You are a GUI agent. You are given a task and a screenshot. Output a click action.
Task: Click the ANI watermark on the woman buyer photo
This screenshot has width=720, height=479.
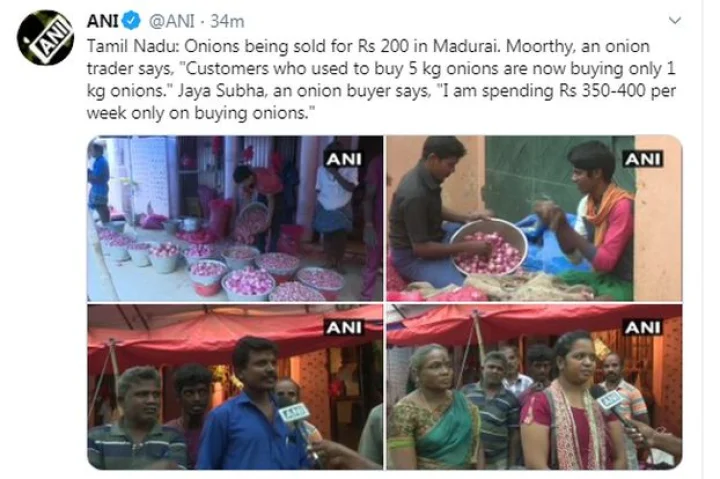click(643, 327)
